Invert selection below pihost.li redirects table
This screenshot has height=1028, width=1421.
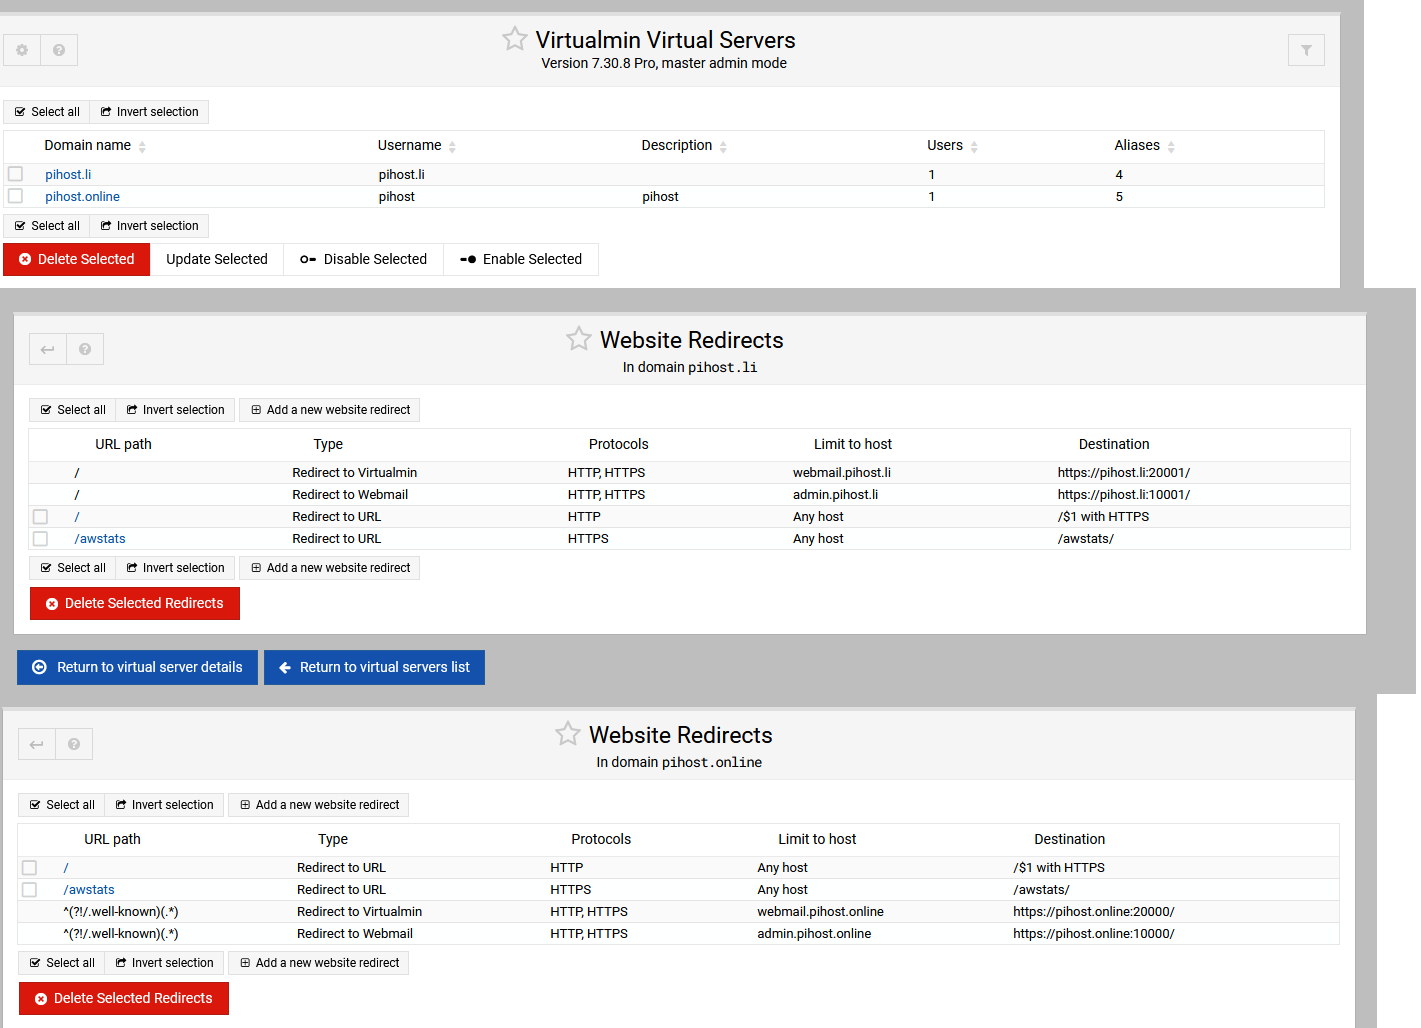175,568
